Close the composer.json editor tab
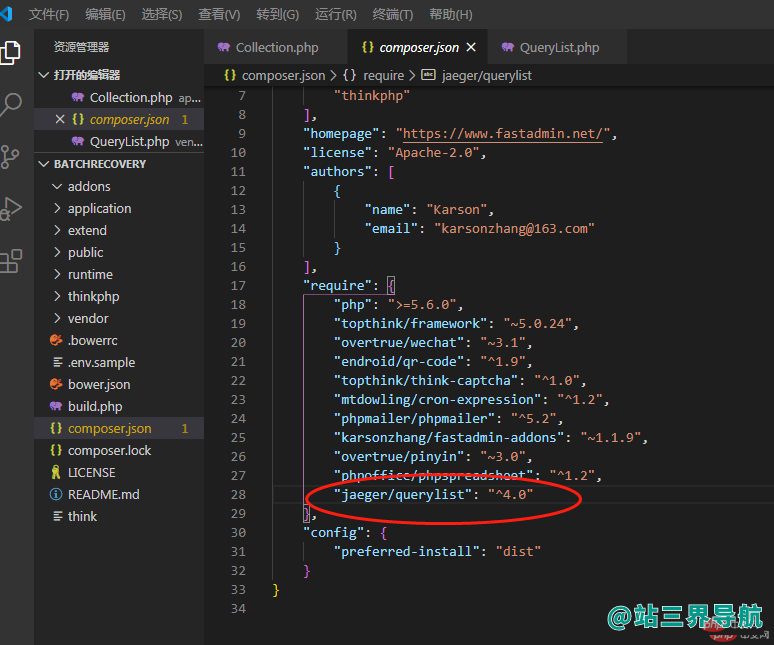The image size is (774, 645). click(471, 47)
